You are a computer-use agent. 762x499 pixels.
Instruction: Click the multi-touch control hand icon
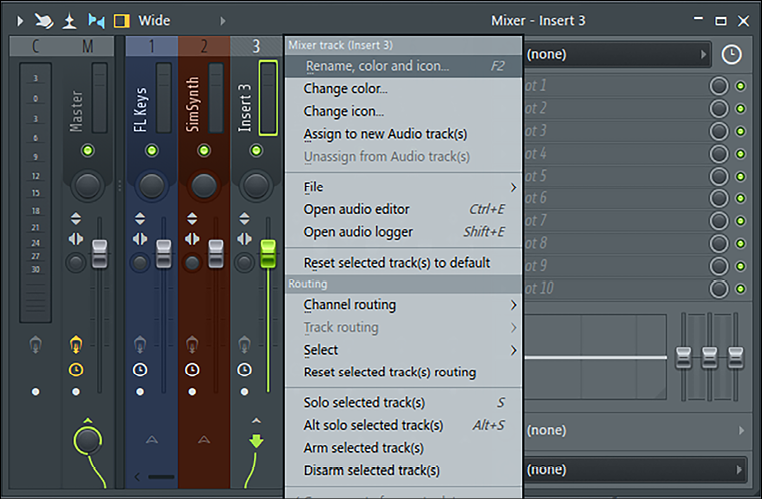44,21
